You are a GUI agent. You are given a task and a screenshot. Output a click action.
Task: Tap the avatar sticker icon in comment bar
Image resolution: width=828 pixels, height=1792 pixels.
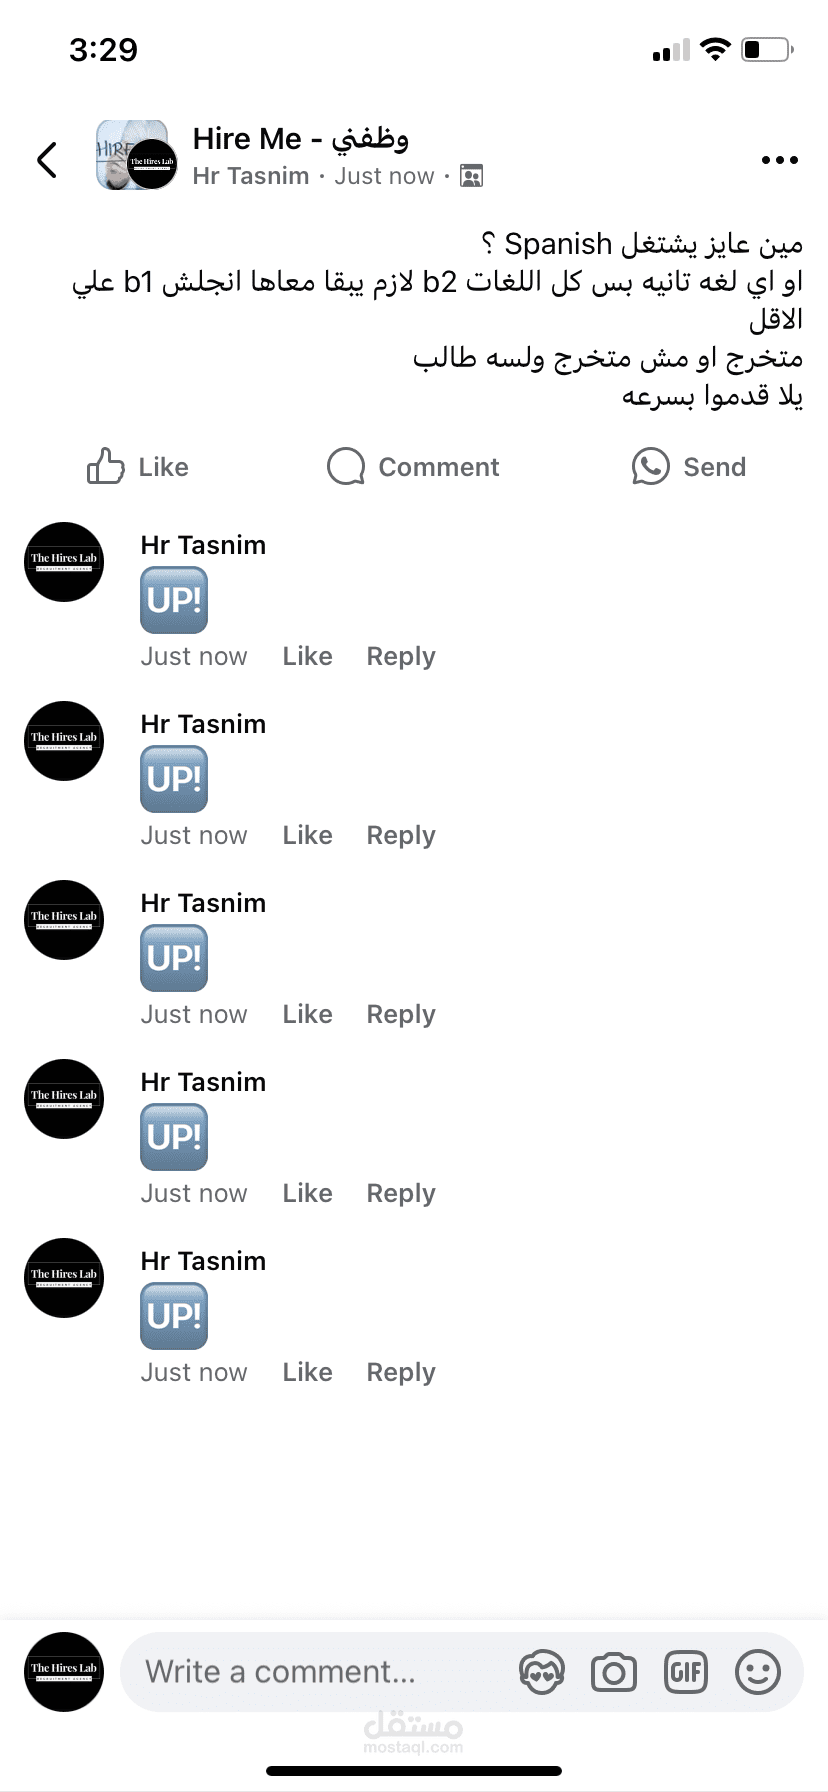point(542,1672)
